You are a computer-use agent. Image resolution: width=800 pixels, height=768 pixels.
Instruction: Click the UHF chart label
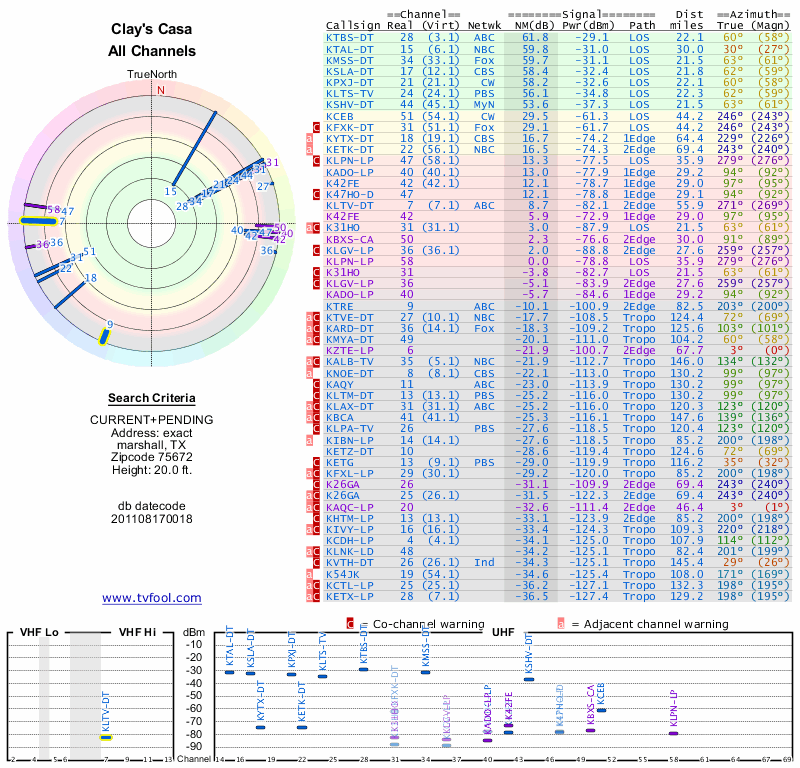(503, 632)
